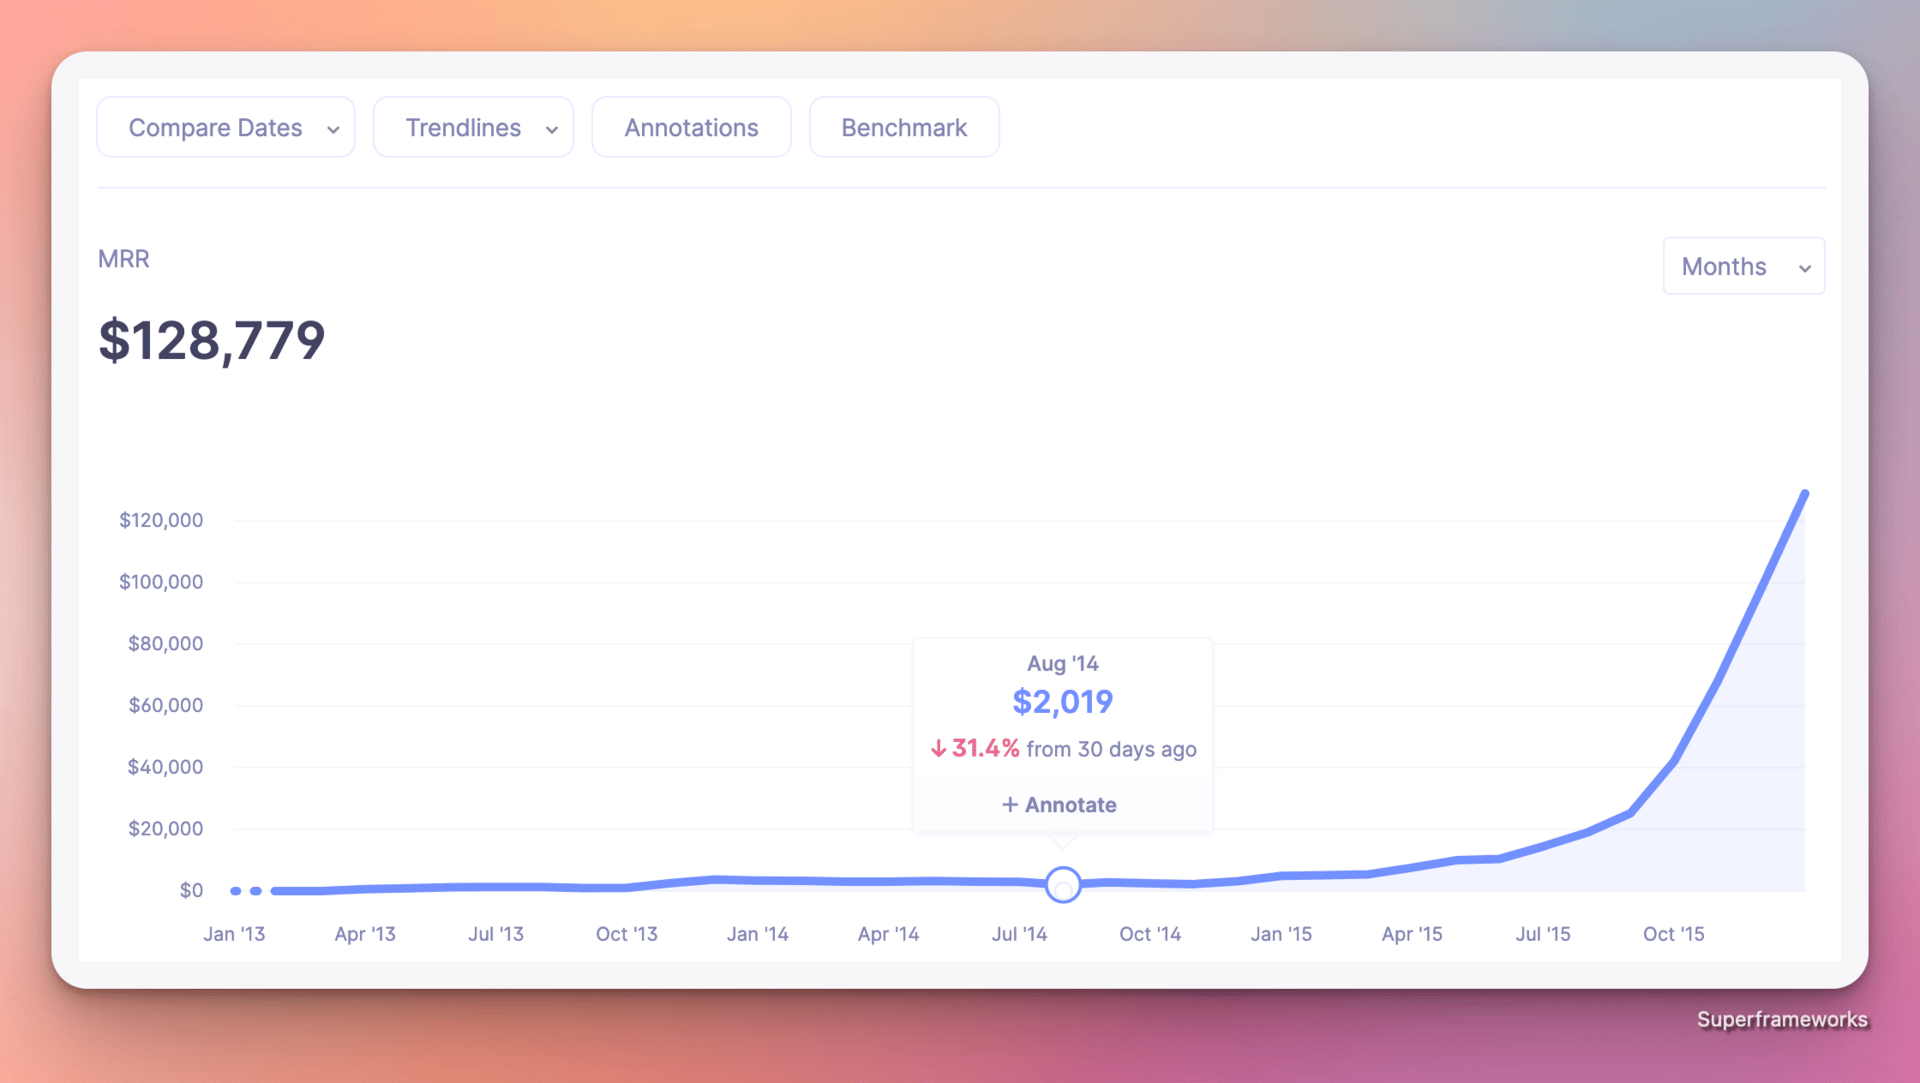Click the Months dropdown chevron
Screen dimensions: 1920x1083
(x=1804, y=268)
